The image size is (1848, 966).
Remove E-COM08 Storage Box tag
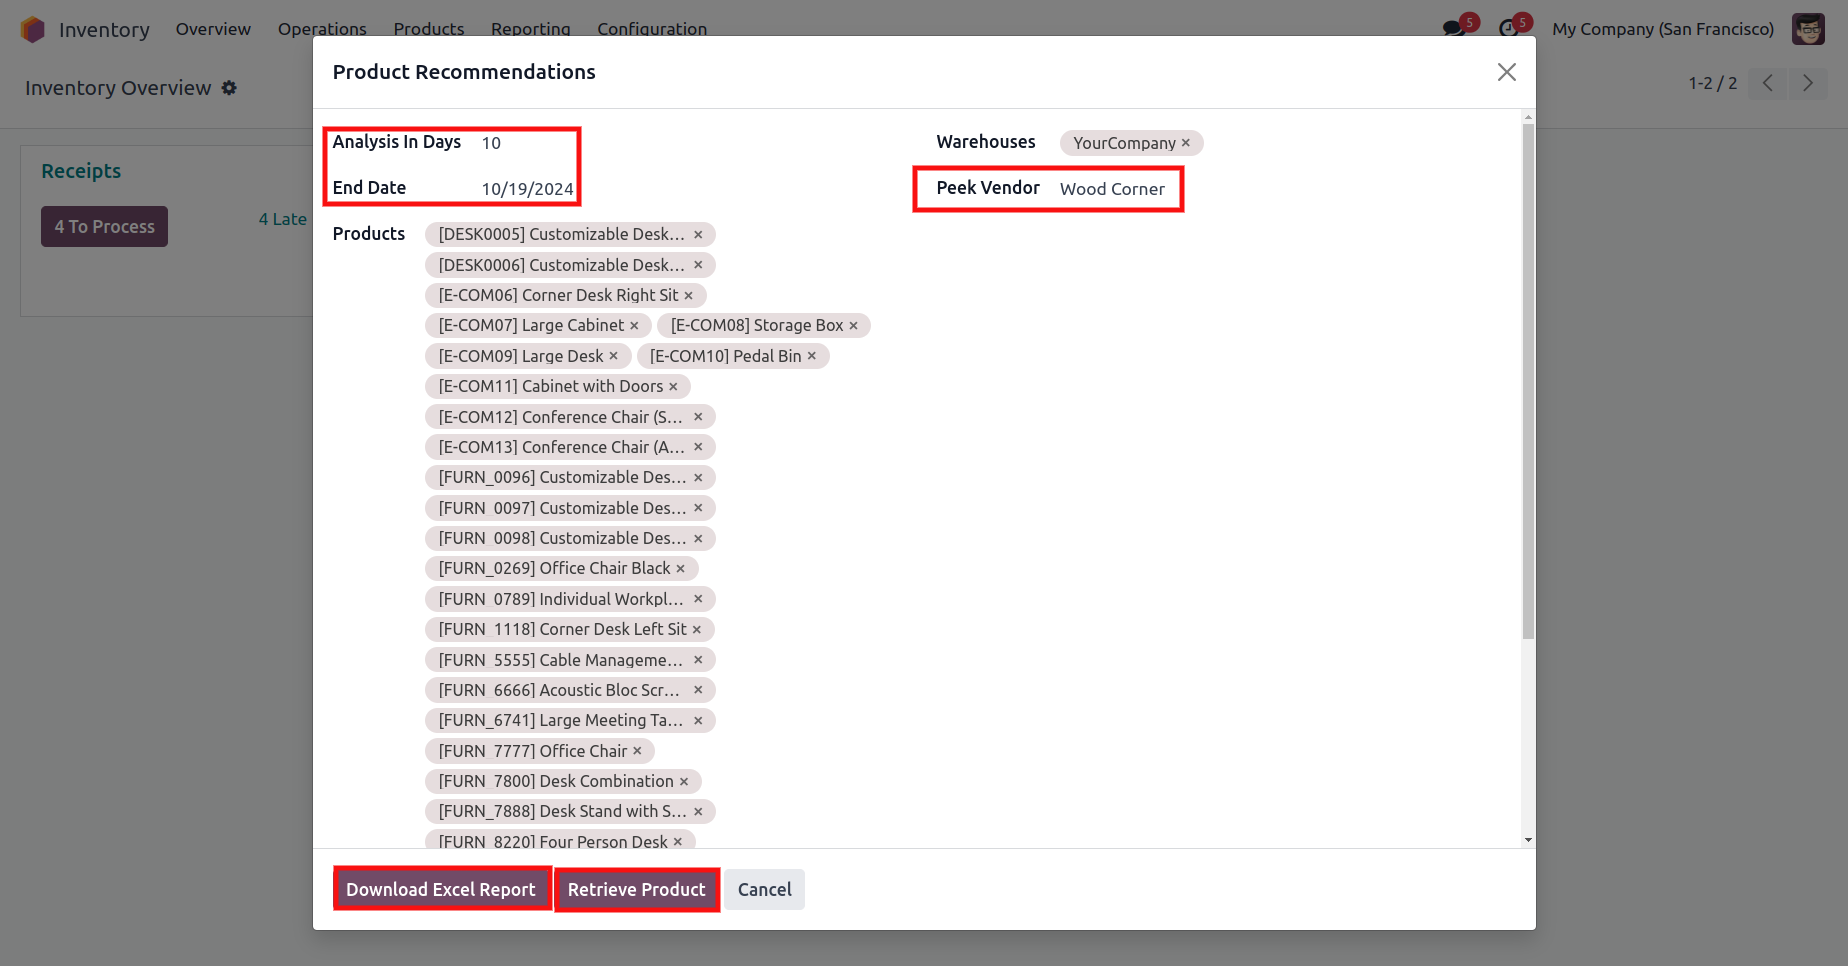click(853, 326)
